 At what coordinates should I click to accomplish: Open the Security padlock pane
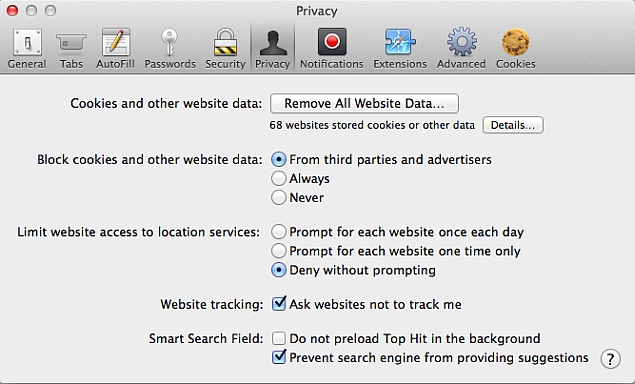226,49
